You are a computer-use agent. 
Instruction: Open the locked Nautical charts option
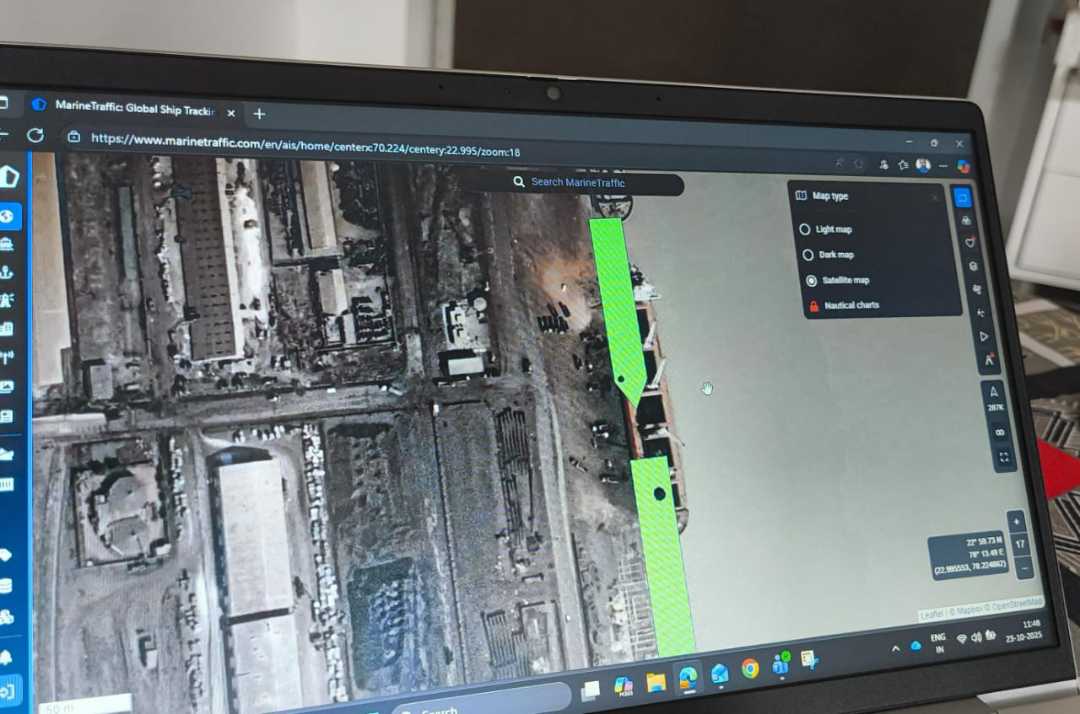click(x=851, y=305)
